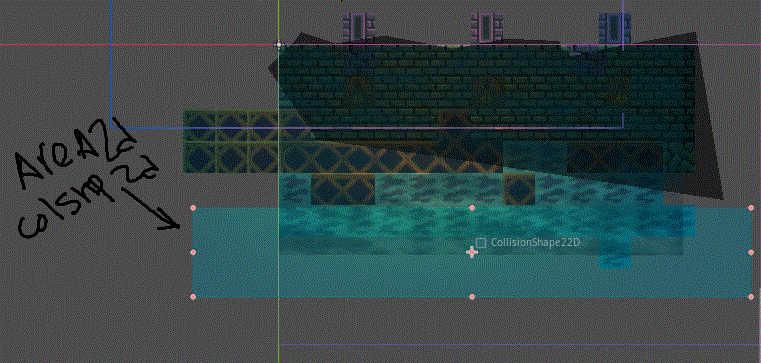
Task: Click the small orange lattice tile on right
Action: point(519,189)
